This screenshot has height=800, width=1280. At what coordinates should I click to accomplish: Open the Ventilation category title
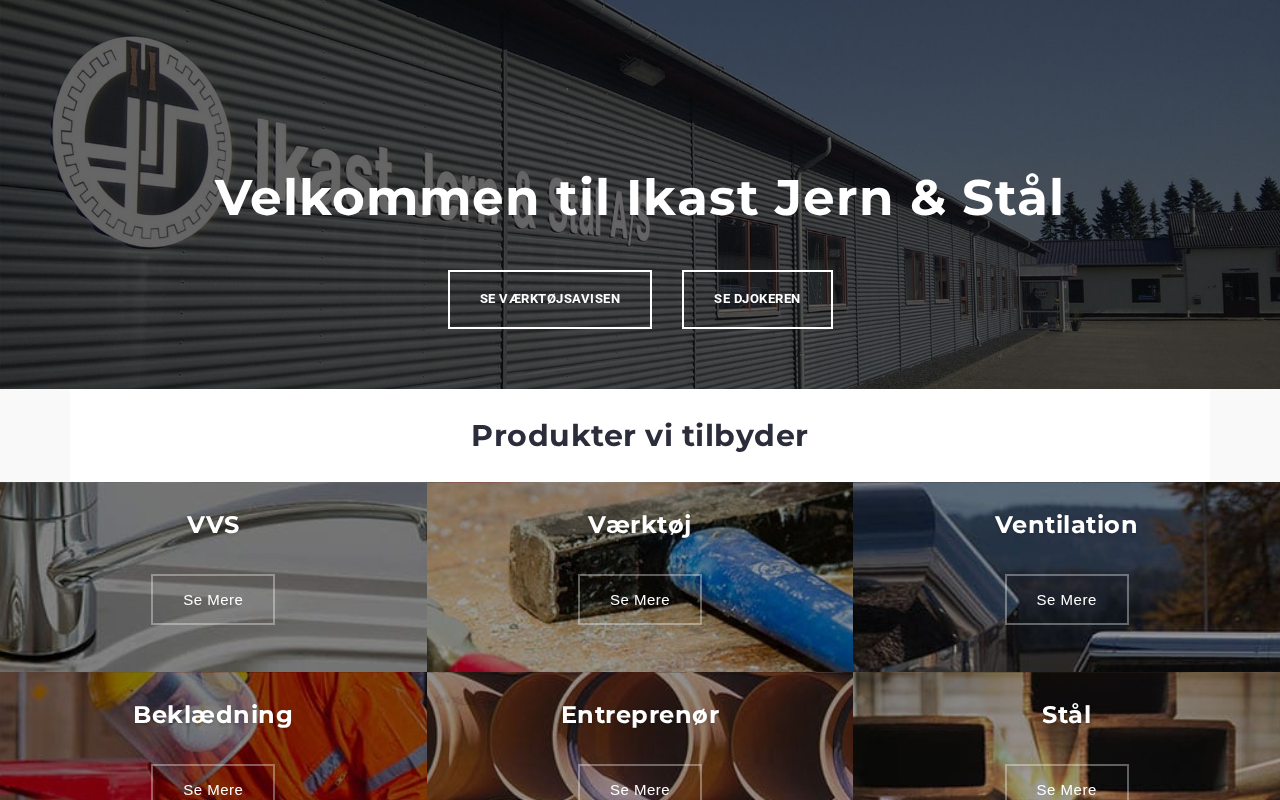pos(1066,525)
